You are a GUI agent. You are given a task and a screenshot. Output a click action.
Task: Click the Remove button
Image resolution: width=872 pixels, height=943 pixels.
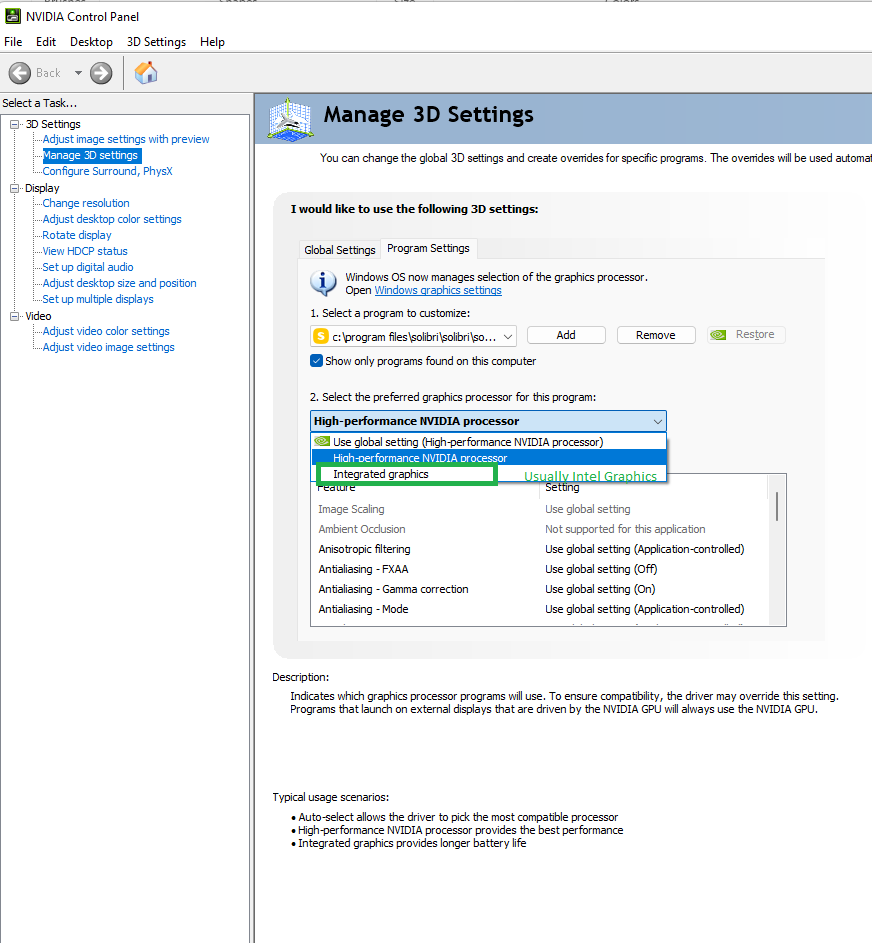[656, 335]
